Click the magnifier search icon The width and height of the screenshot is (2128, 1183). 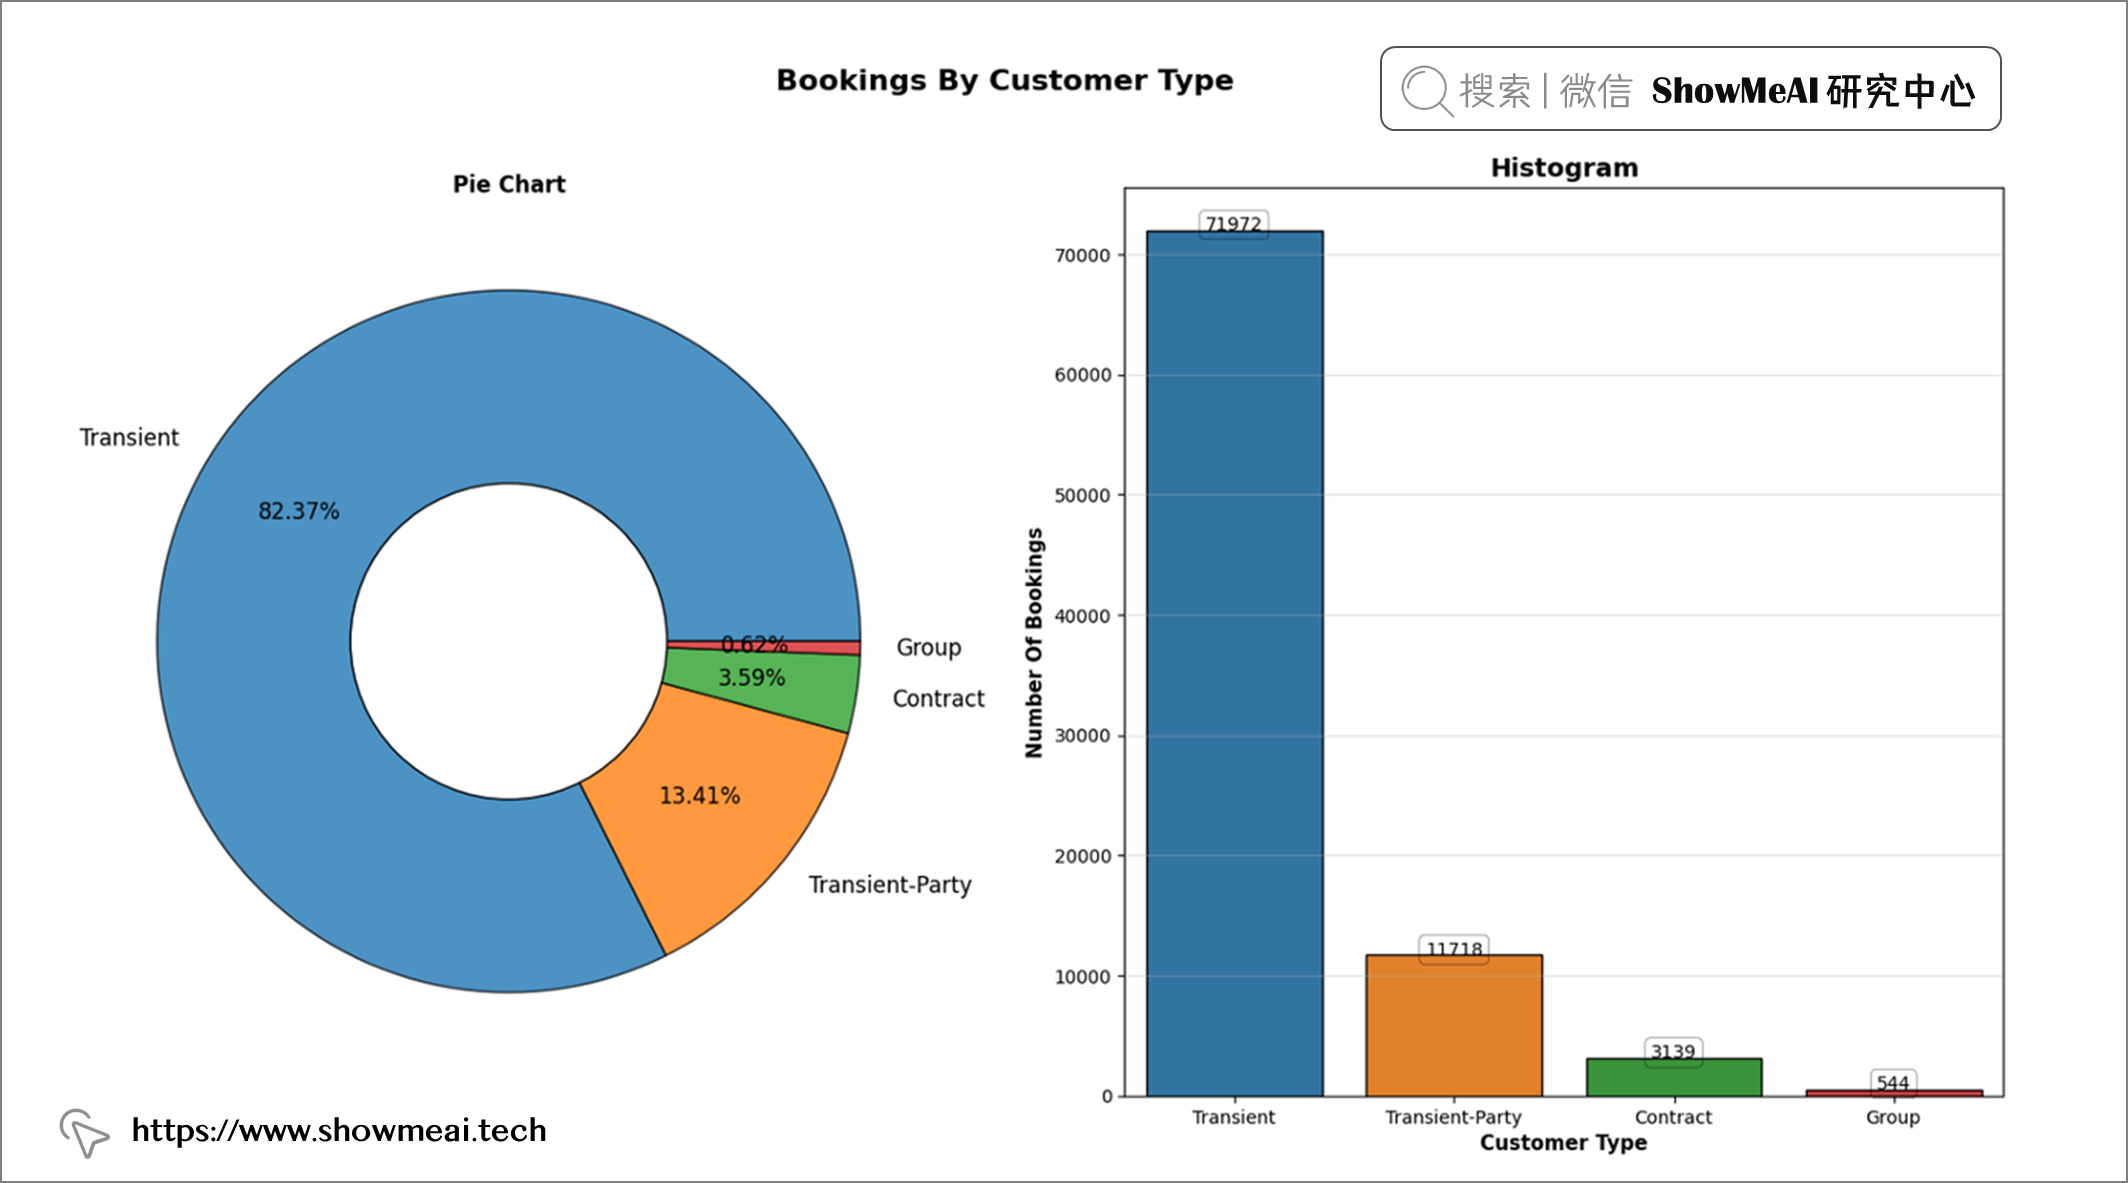coord(1426,91)
